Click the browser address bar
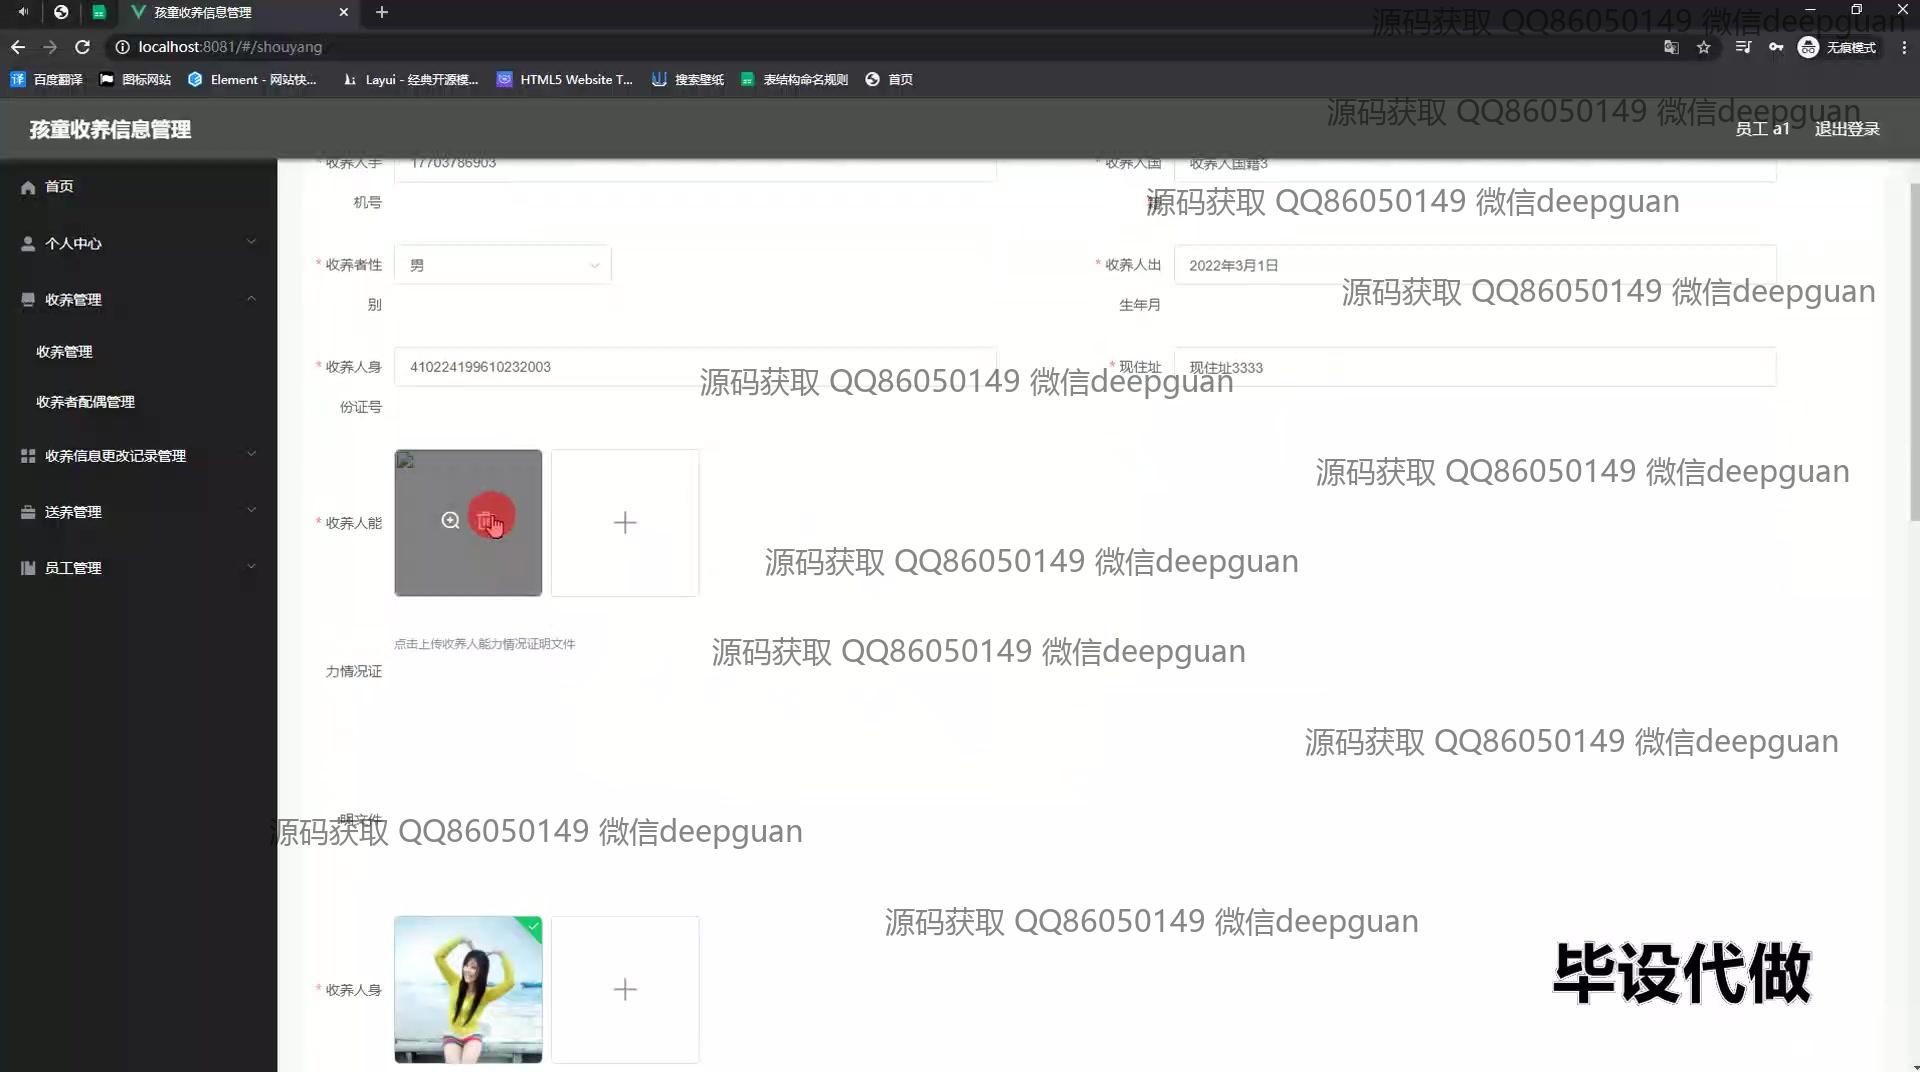This screenshot has width=1920, height=1072. (x=880, y=47)
